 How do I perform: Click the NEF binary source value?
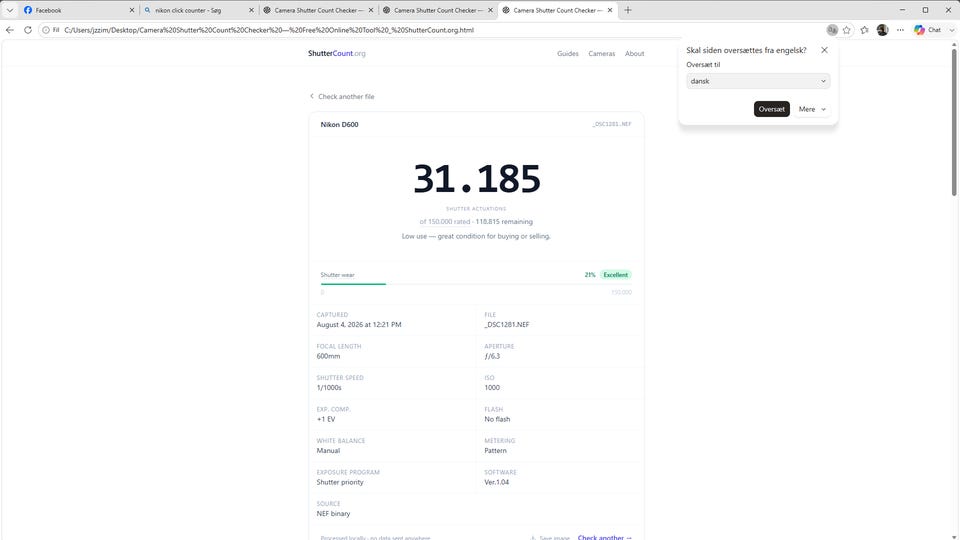[334, 514]
